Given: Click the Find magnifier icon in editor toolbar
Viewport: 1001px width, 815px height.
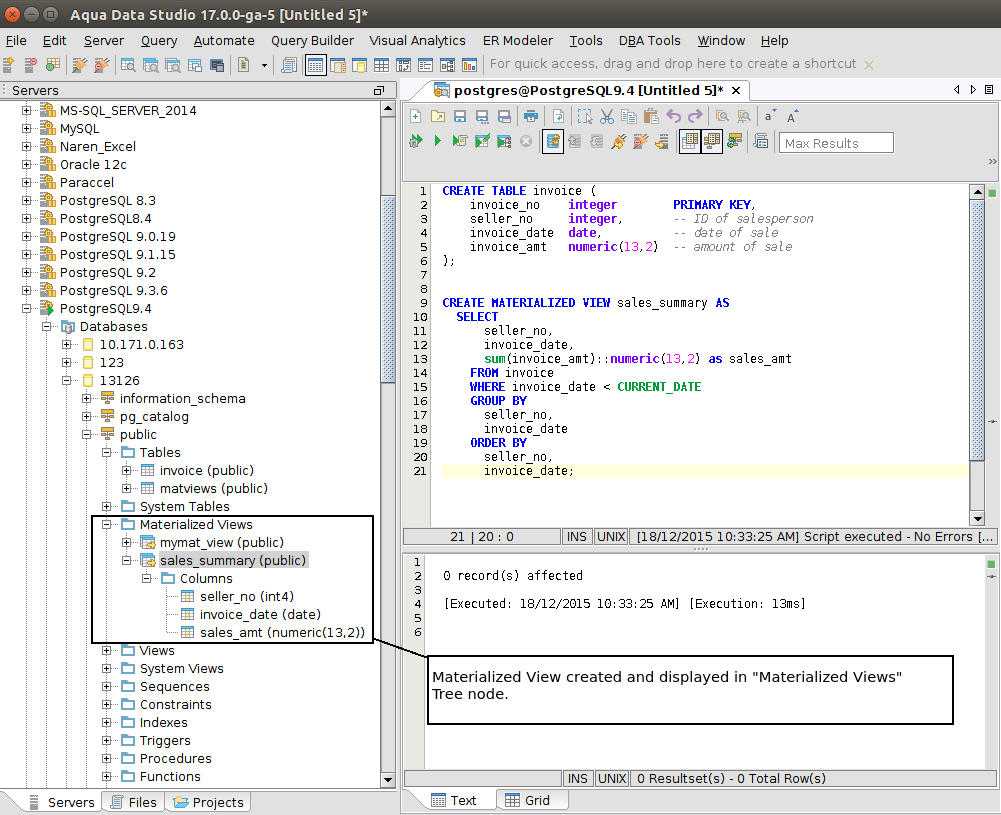Looking at the screenshot, I should [x=722, y=117].
